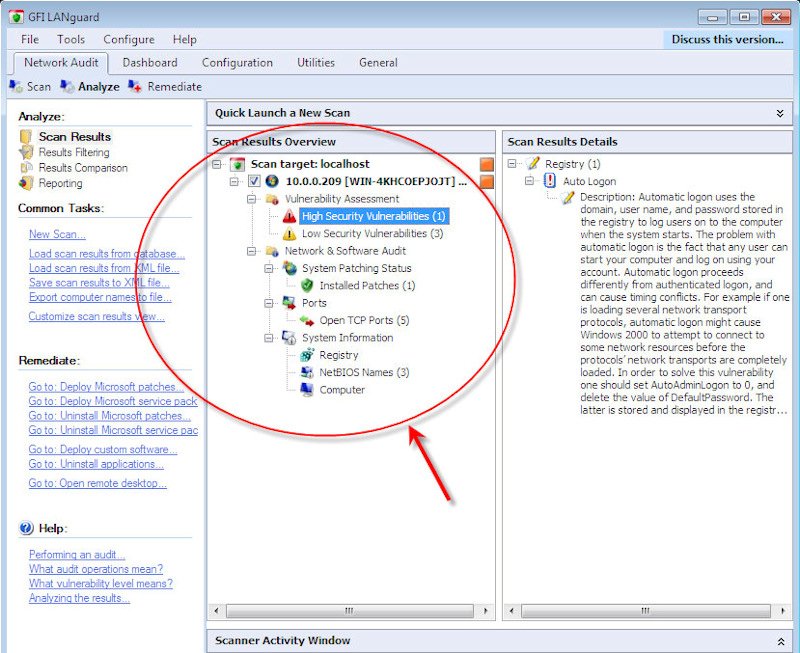Click the New Scan link
The image size is (800, 653).
point(57,234)
